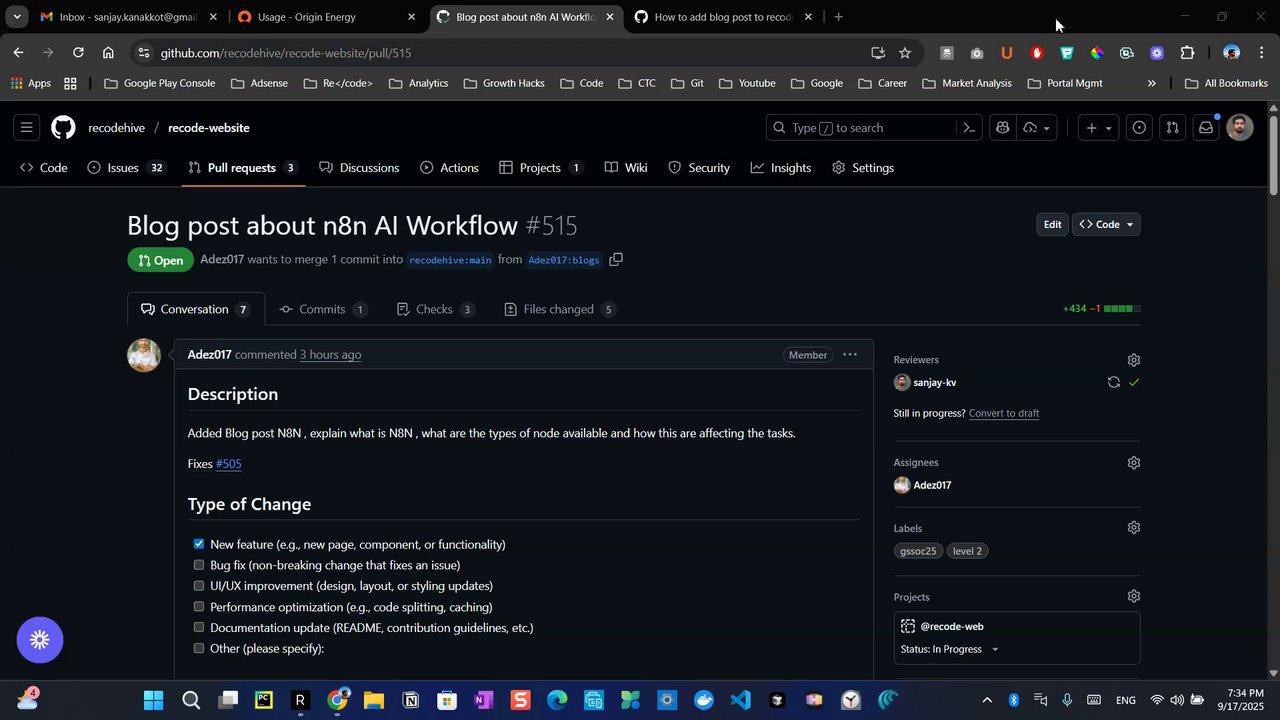Go back to previous browser page
This screenshot has height=720, width=1280.
click(19, 53)
